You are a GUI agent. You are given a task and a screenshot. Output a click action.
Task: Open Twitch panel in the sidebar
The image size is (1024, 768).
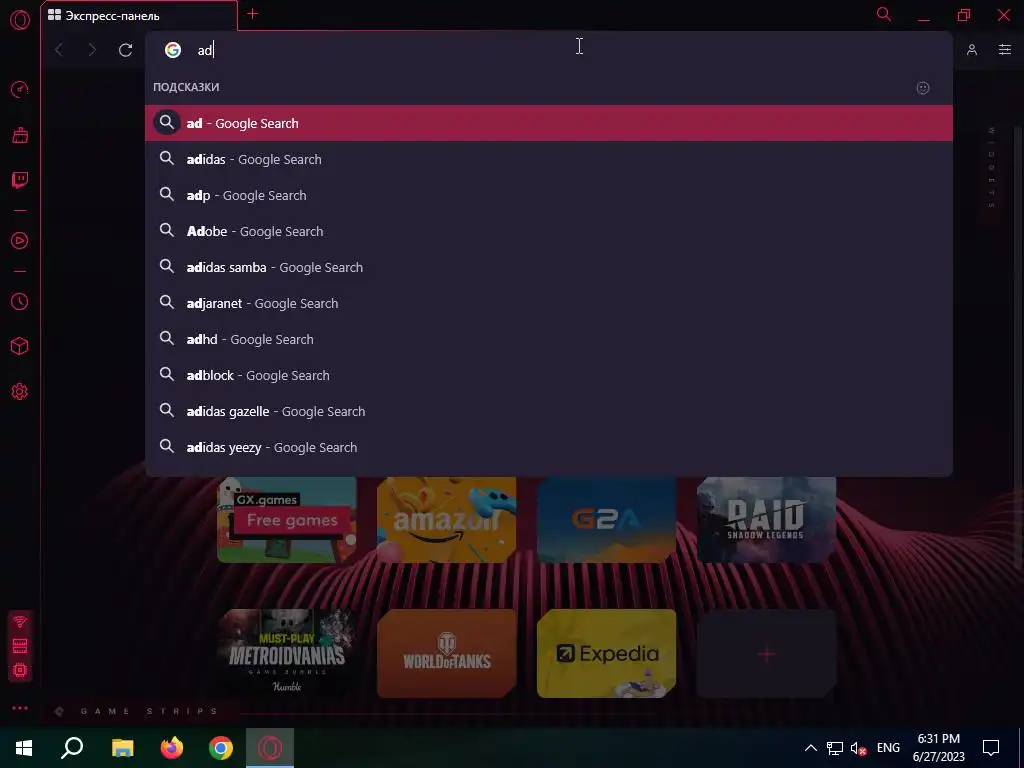(20, 180)
